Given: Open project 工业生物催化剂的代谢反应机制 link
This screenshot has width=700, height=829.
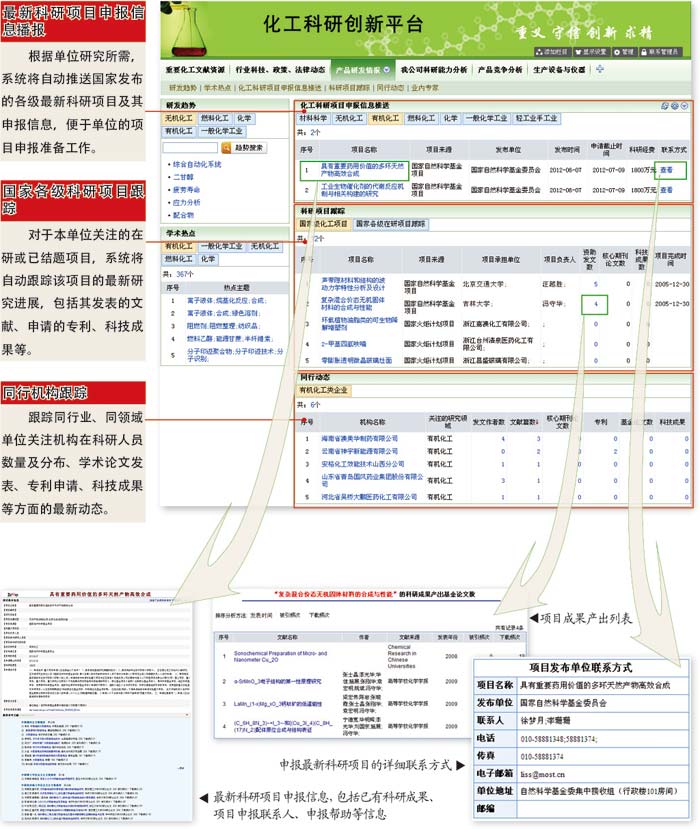Looking at the screenshot, I should point(362,190).
